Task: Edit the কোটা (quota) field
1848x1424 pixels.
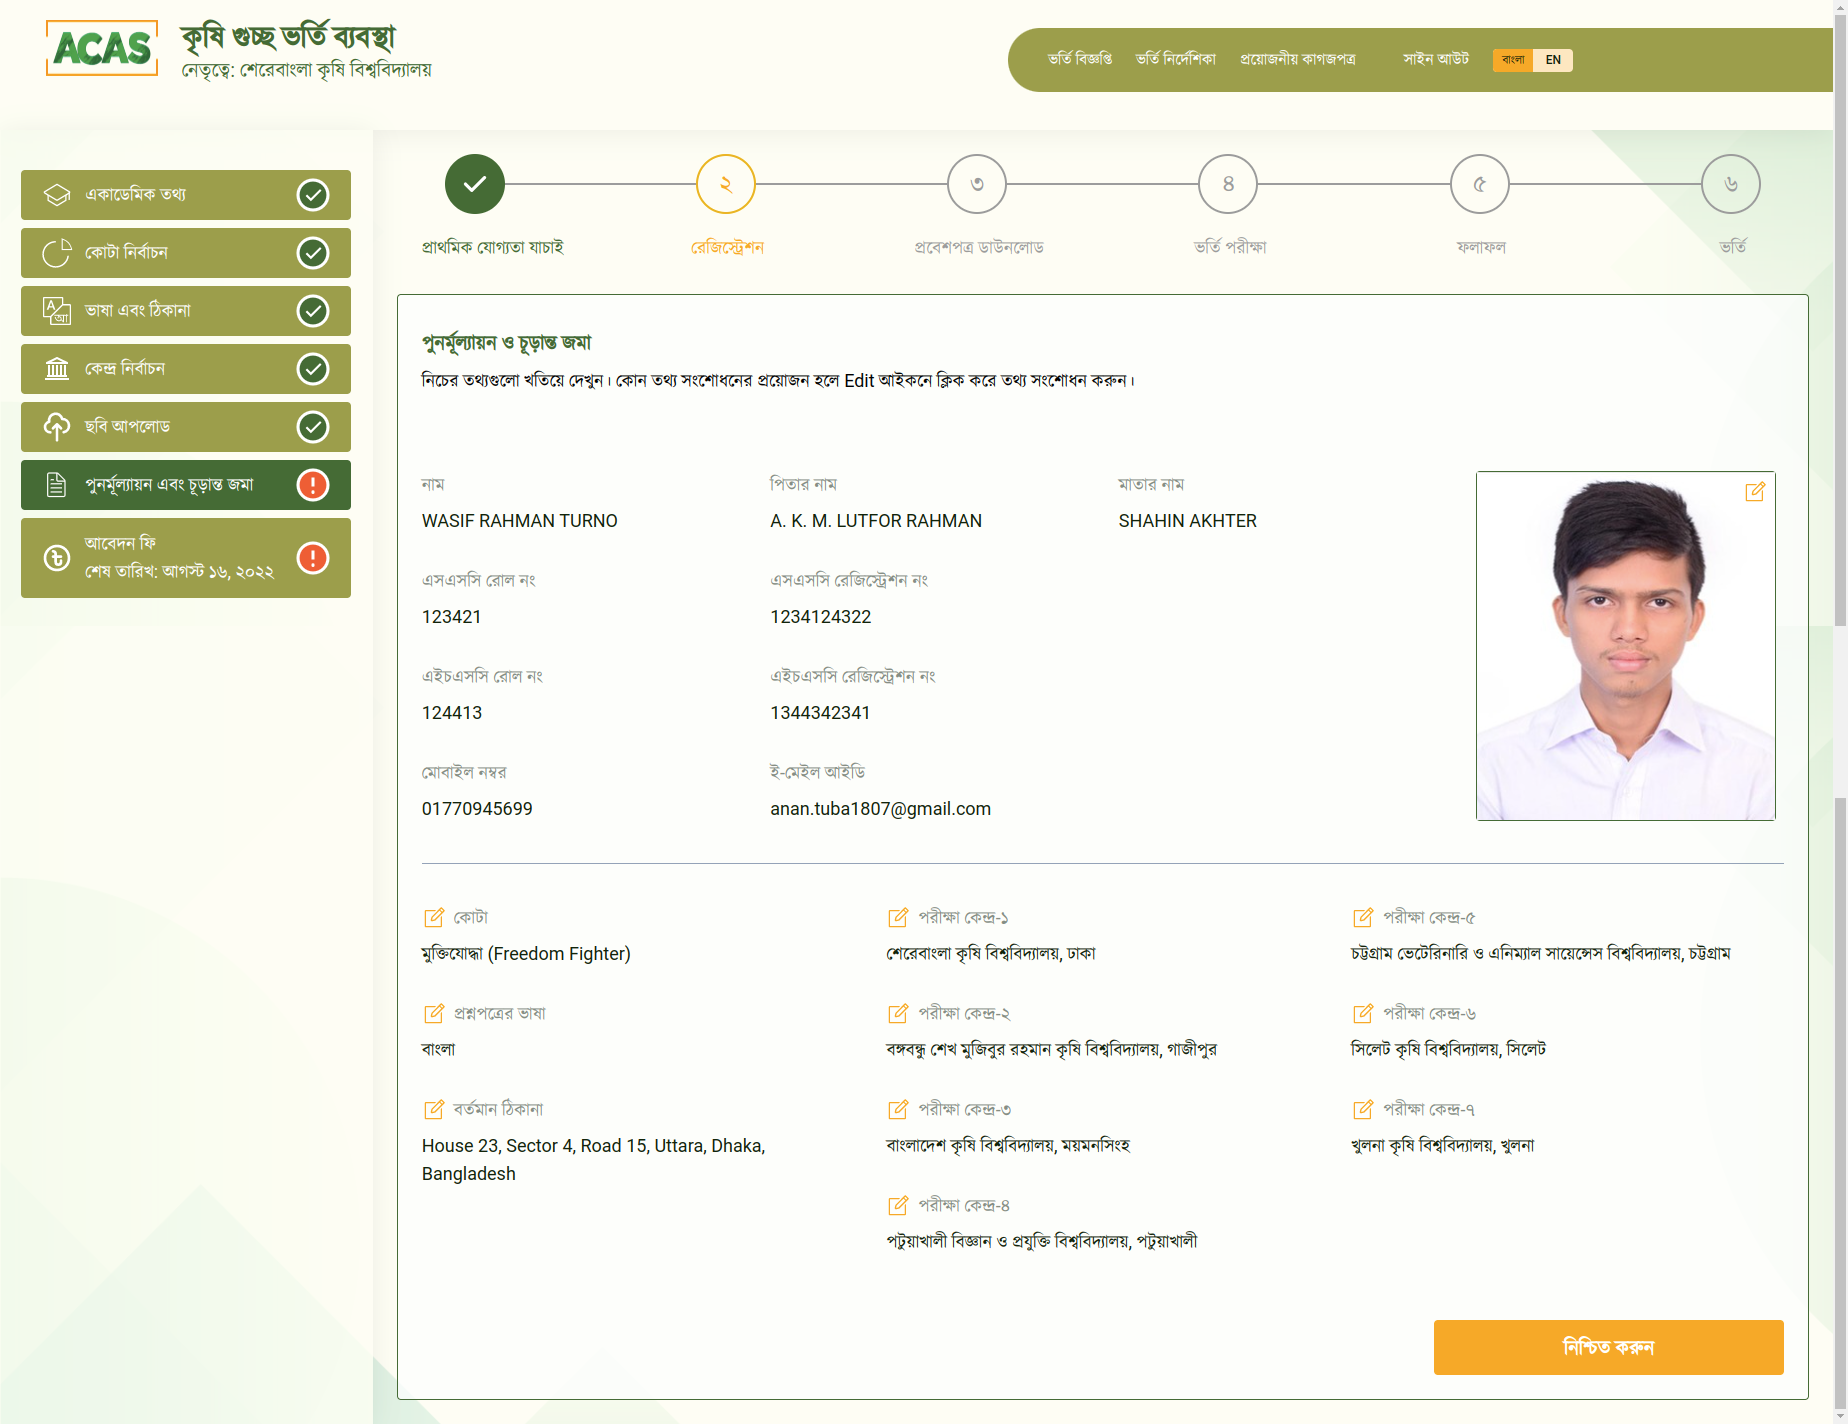Action: point(434,917)
